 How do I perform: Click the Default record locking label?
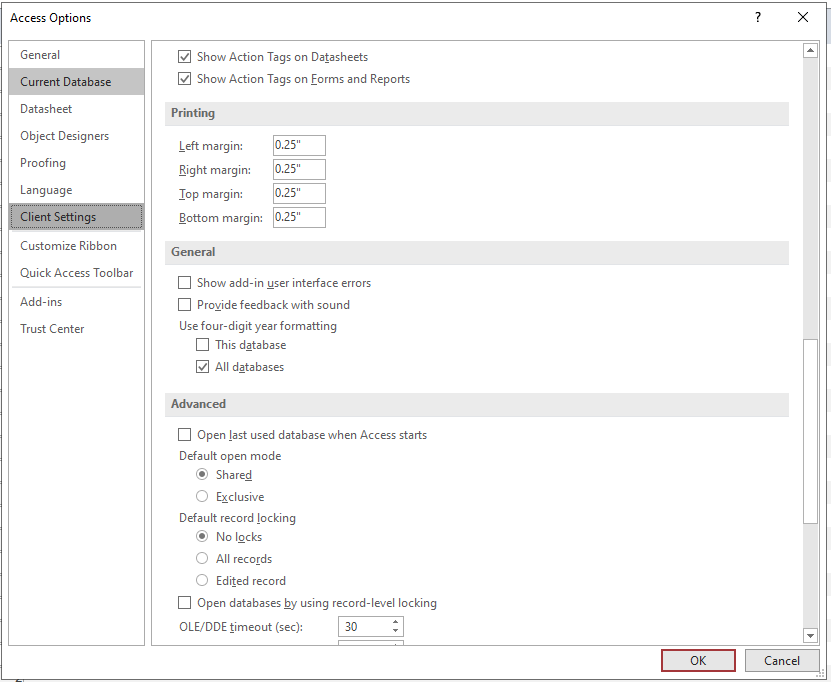pos(237,518)
